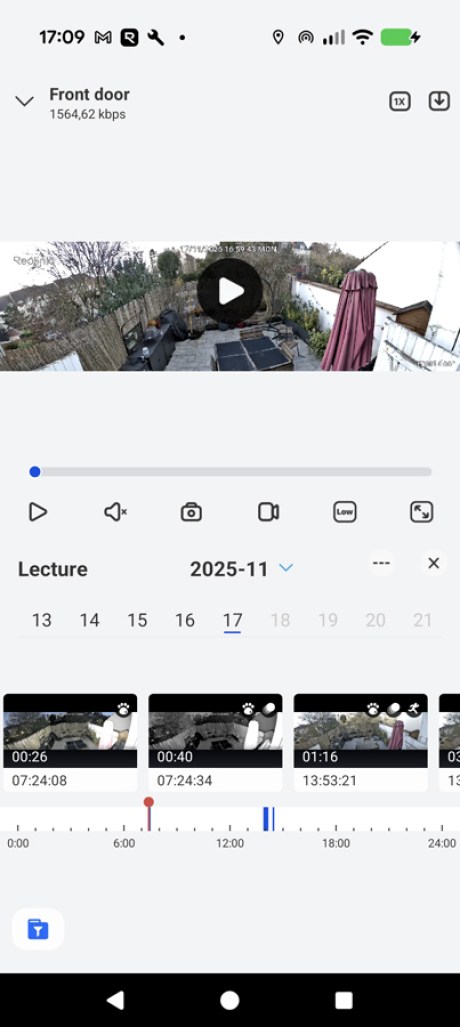Open the 07:24:34 clip thumbnail

point(216,743)
